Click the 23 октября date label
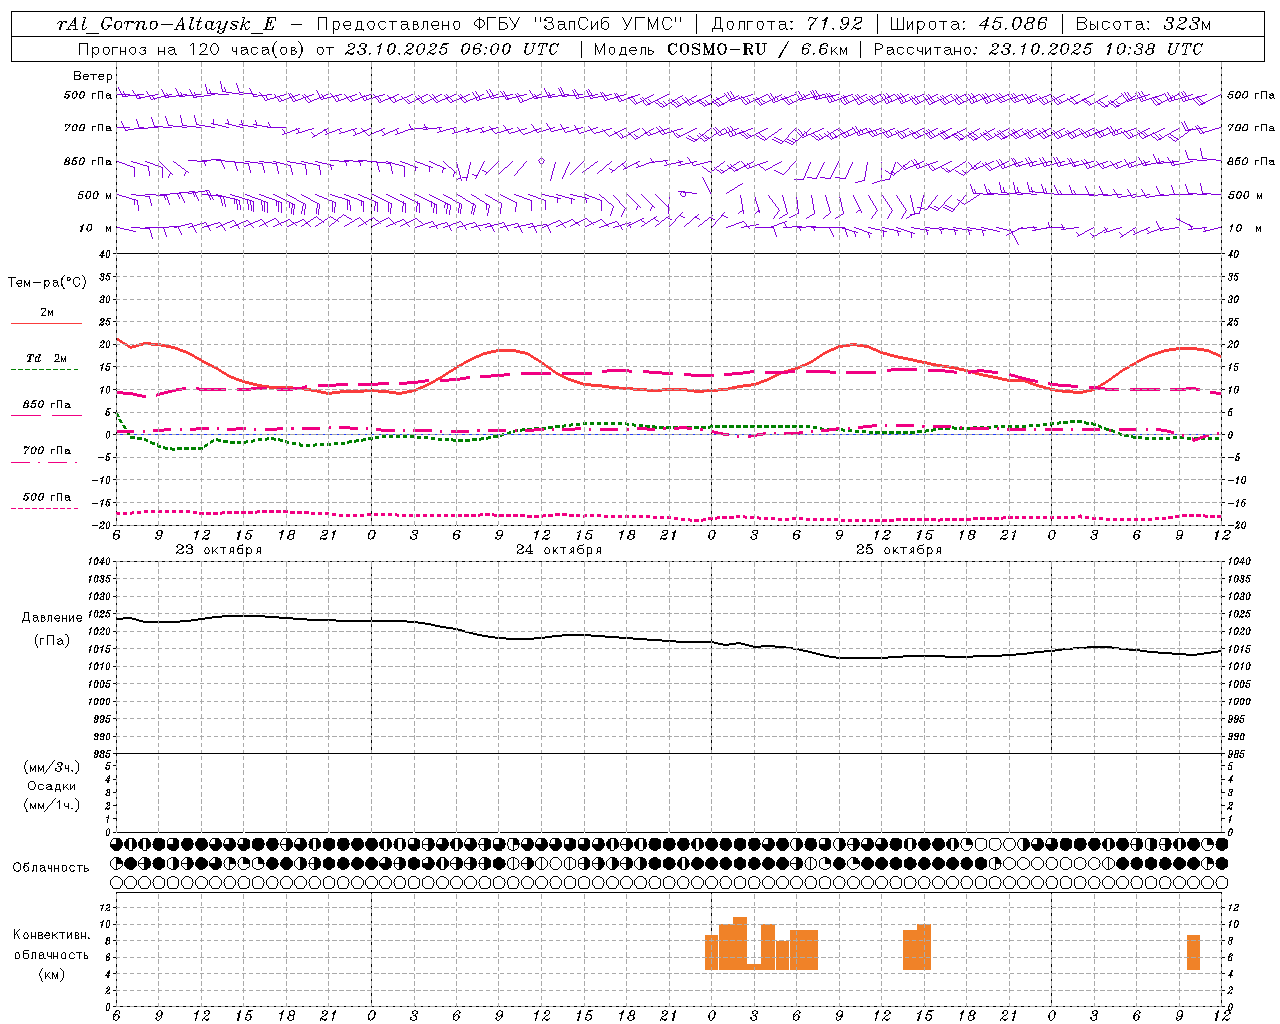This screenshot has height=1024, width=1280. [x=219, y=550]
